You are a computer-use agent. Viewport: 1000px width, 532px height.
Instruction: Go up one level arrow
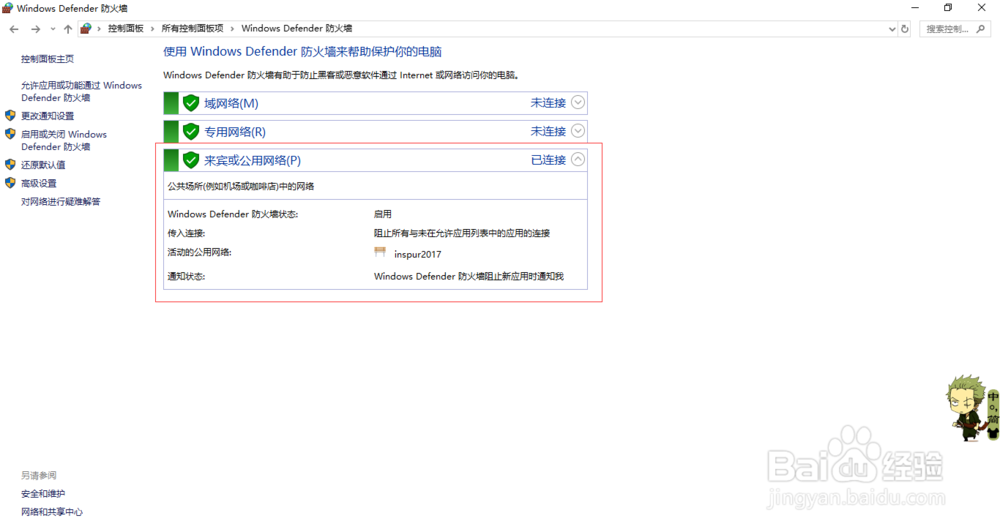[68, 29]
